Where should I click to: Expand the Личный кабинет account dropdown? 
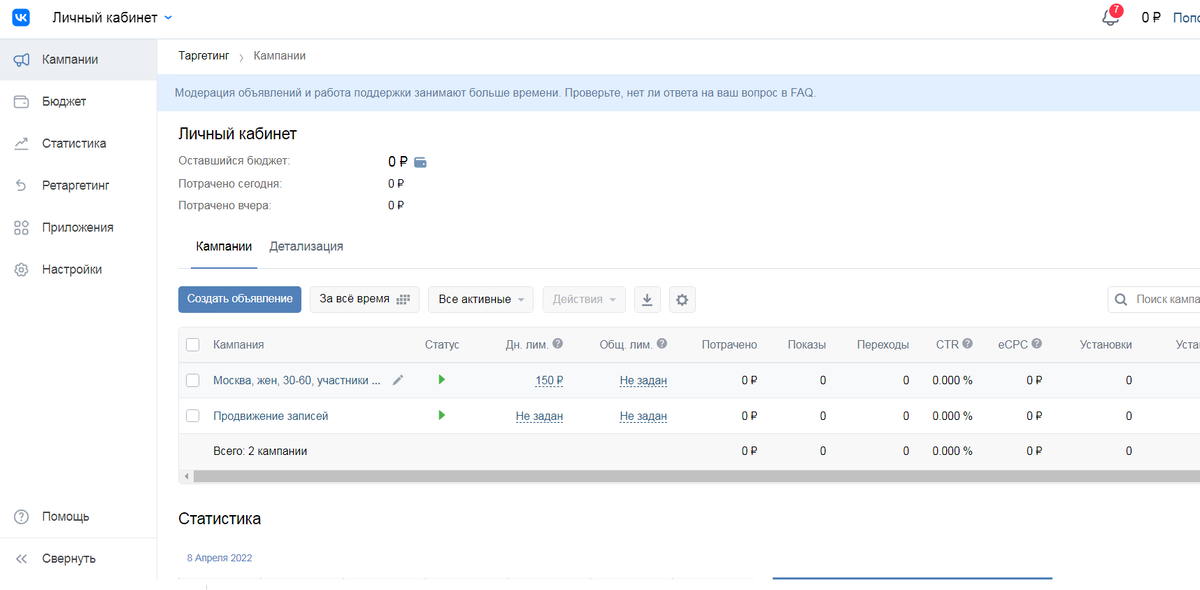pyautogui.click(x=112, y=17)
